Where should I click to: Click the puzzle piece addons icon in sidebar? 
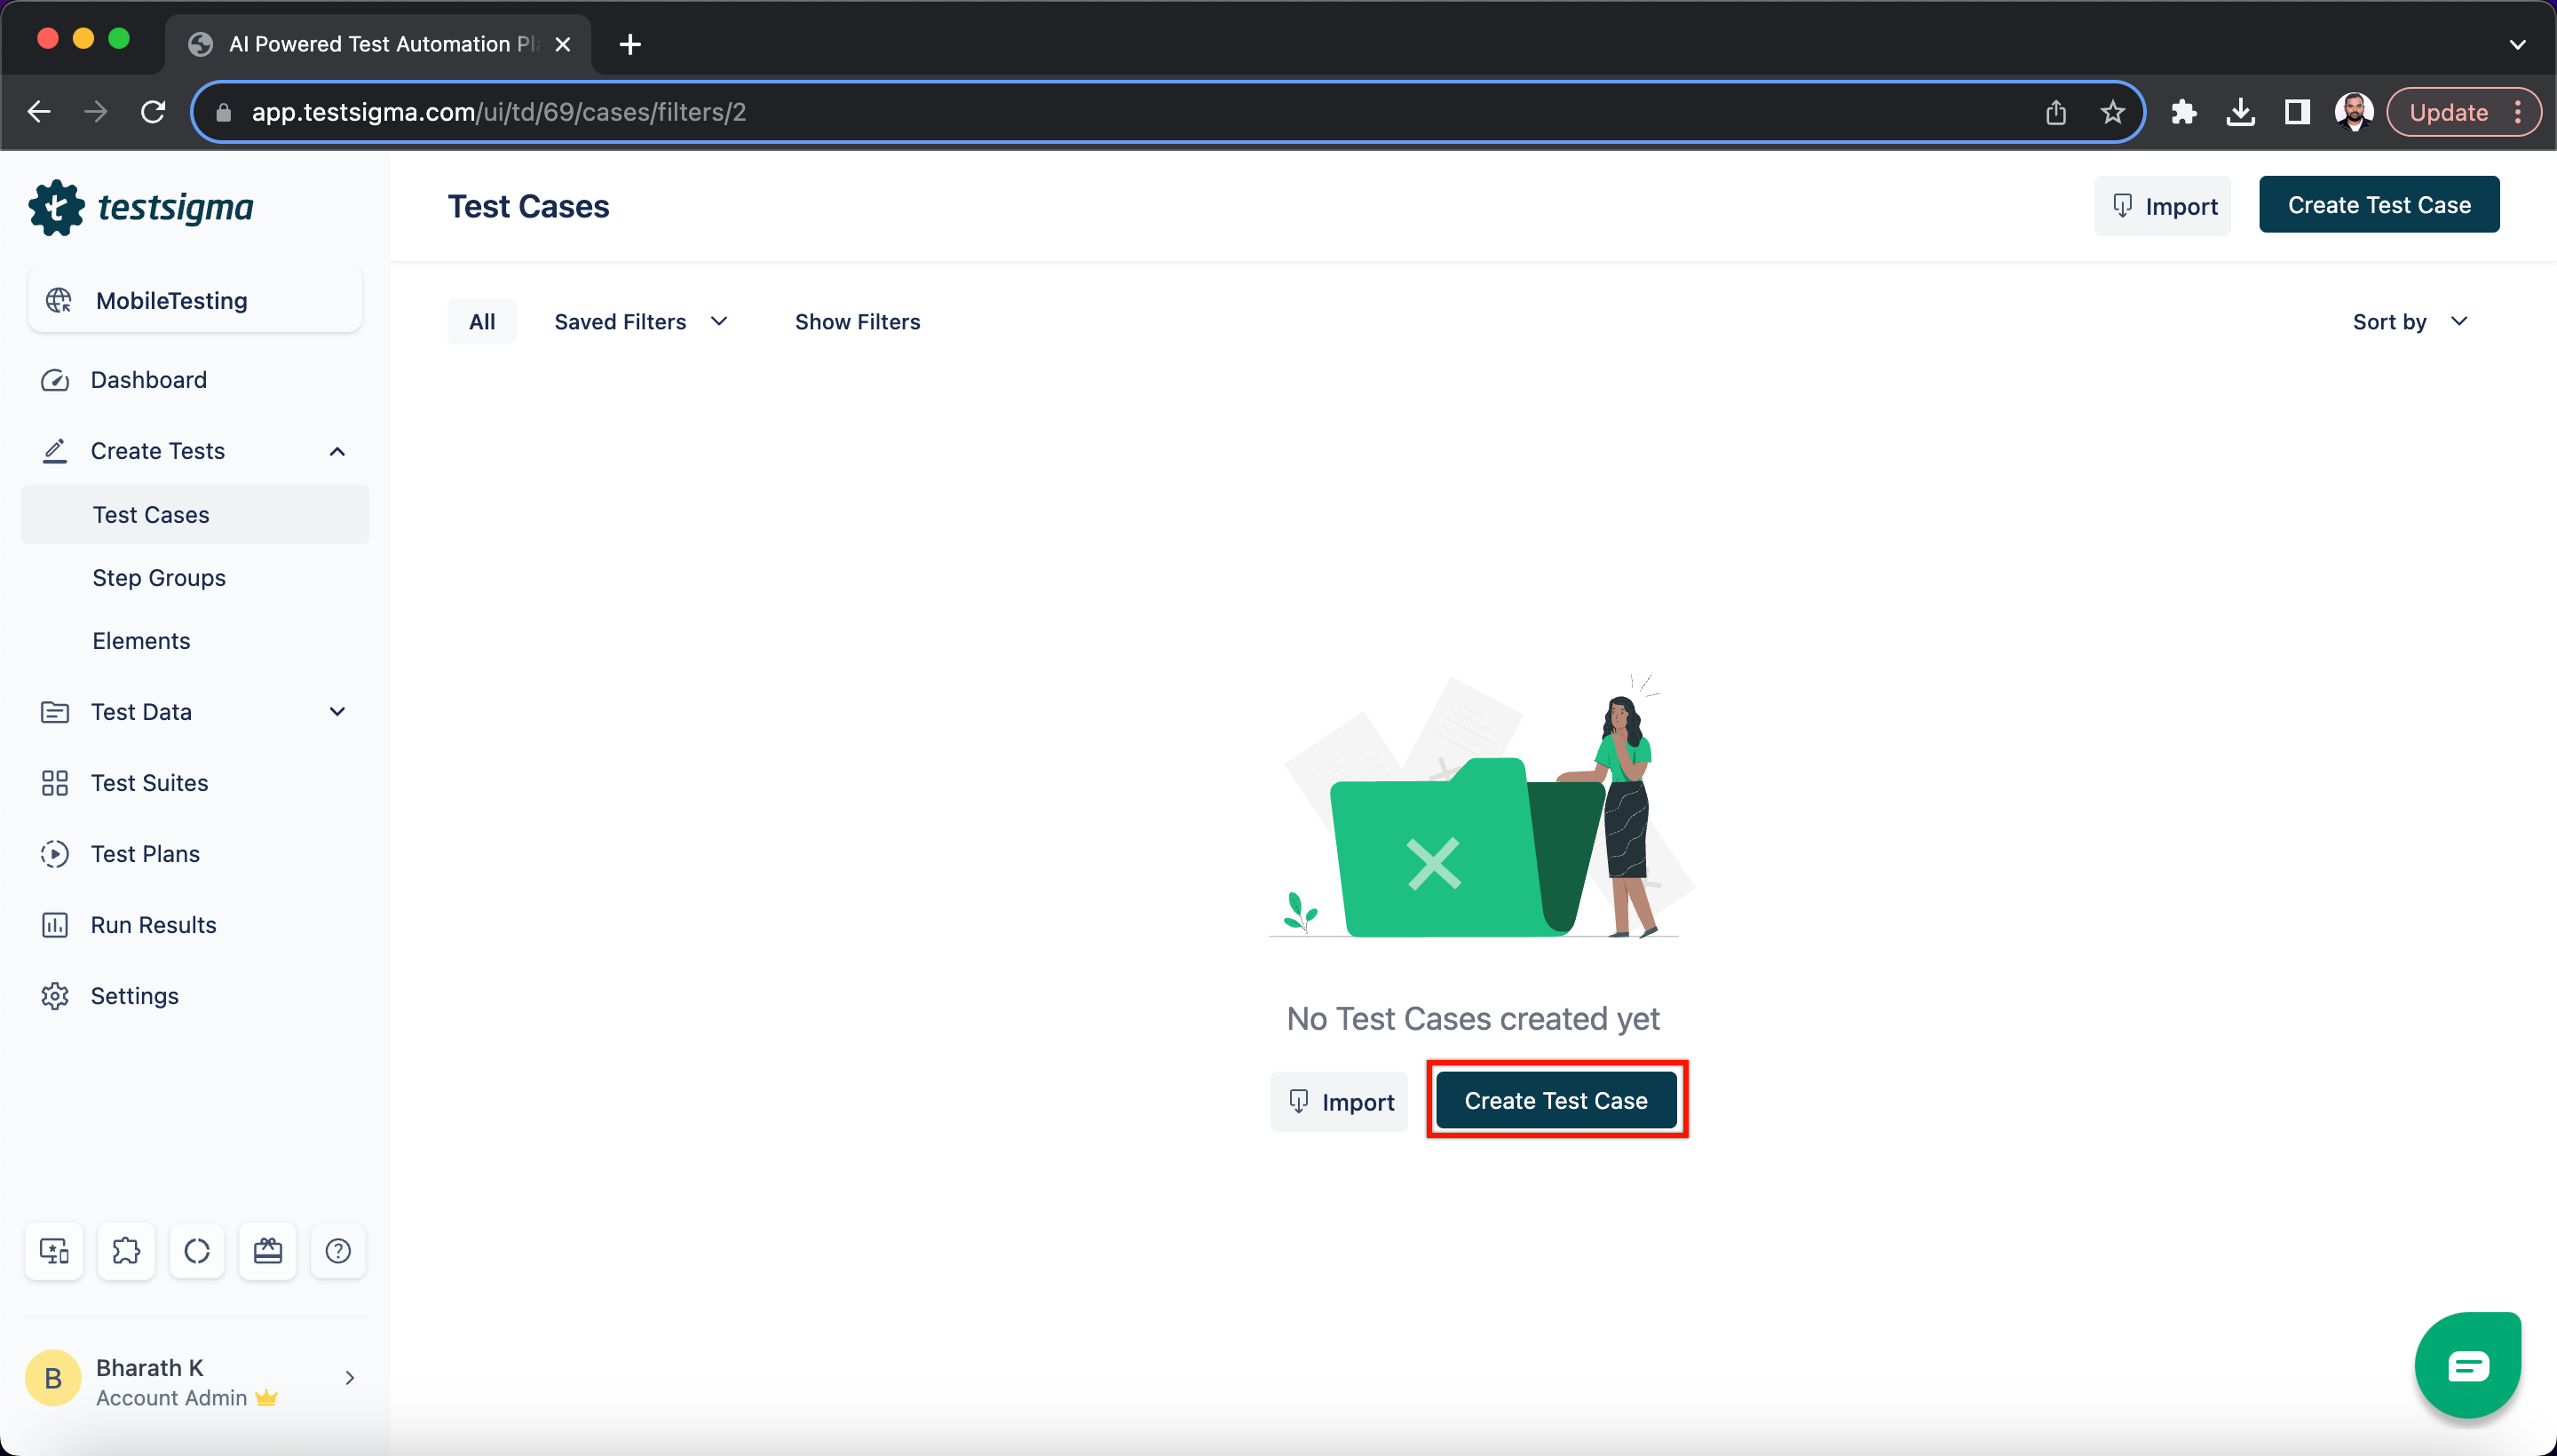coord(126,1250)
